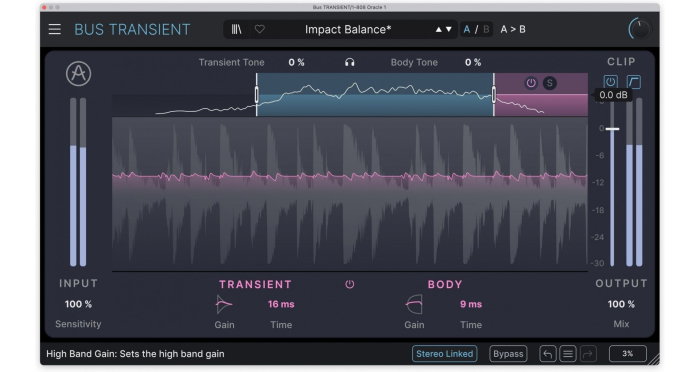Toggle the Clip power button
The height and width of the screenshot is (372, 700).
(610, 82)
